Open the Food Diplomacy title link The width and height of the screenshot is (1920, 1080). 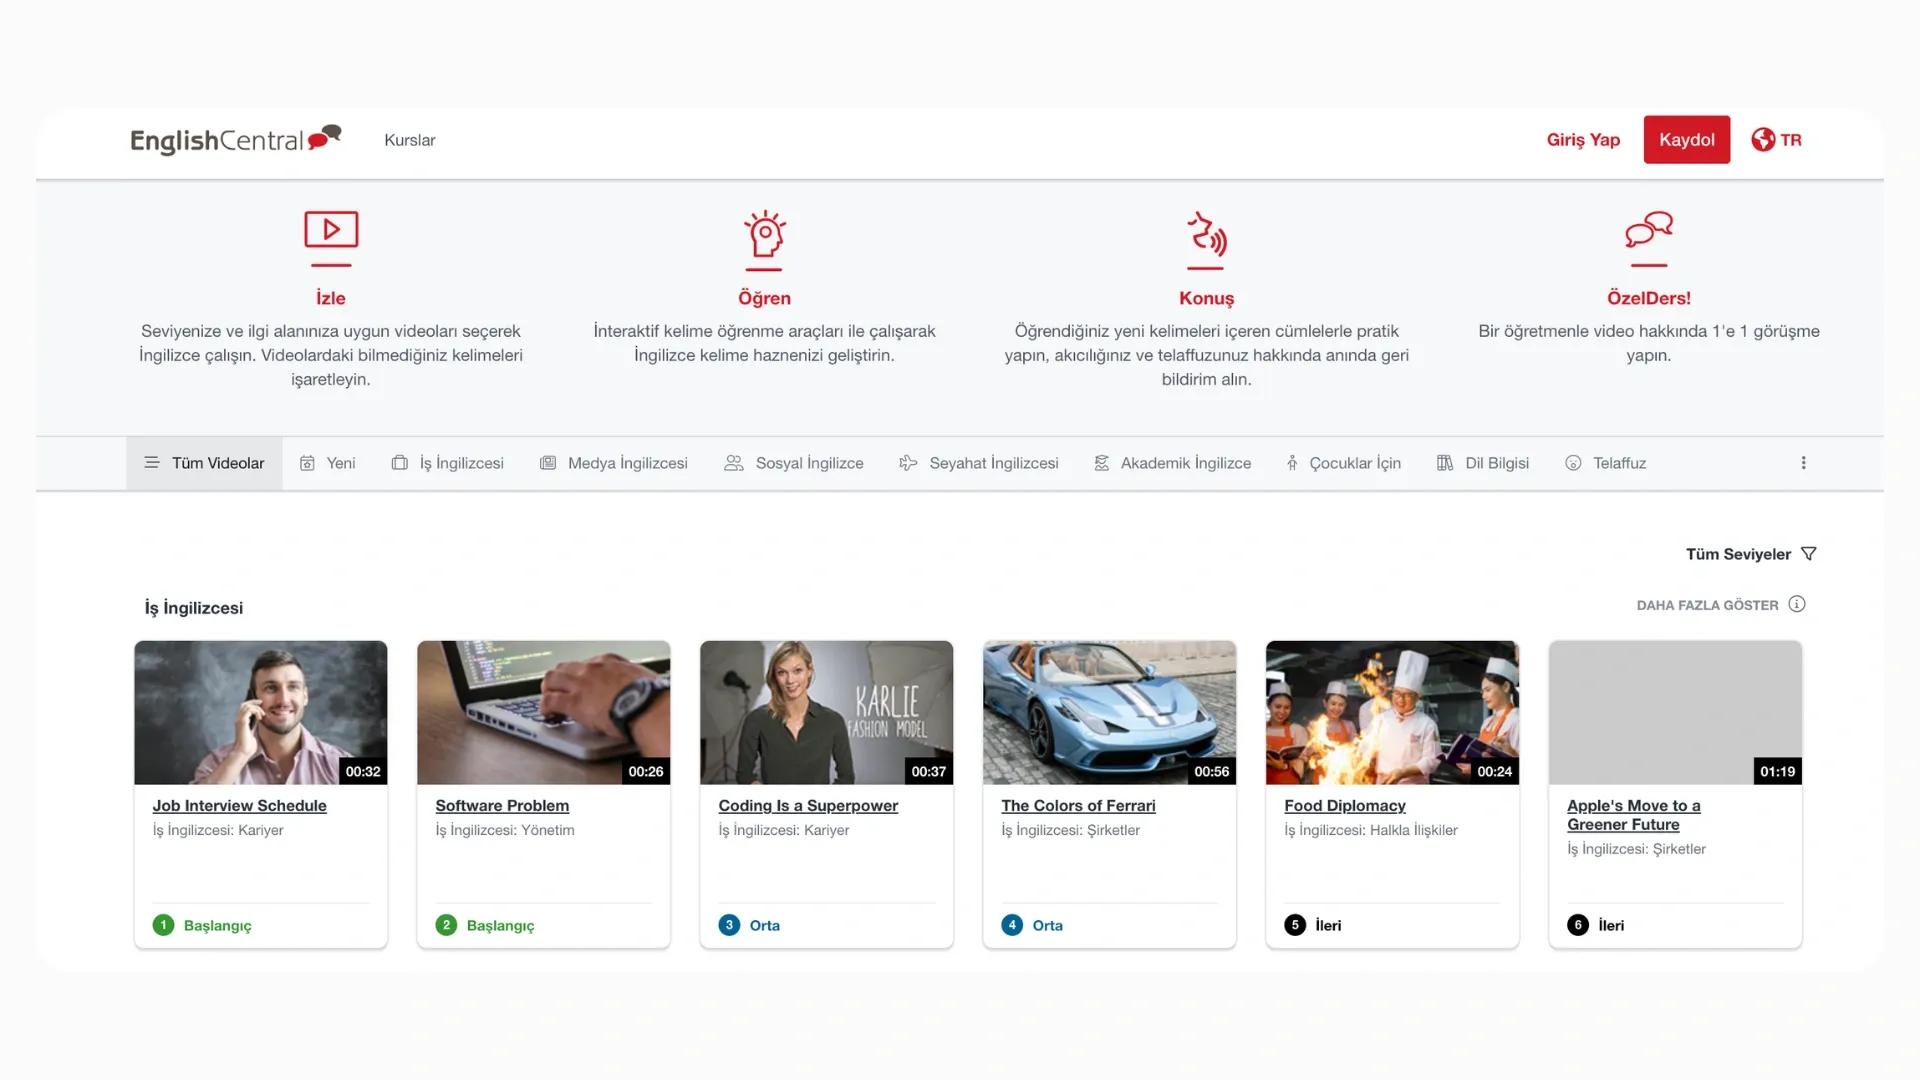point(1345,806)
